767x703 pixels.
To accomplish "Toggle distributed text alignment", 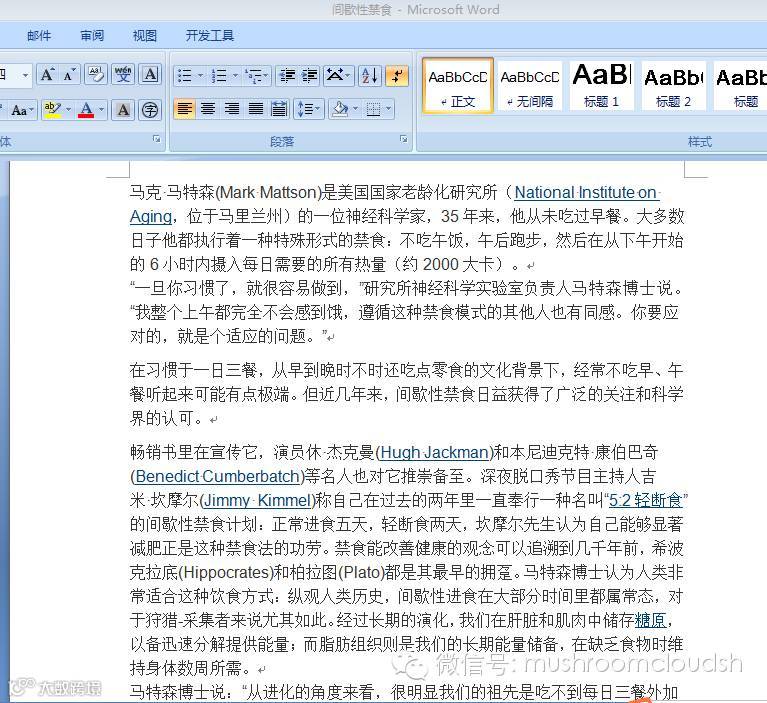I will click(x=279, y=109).
